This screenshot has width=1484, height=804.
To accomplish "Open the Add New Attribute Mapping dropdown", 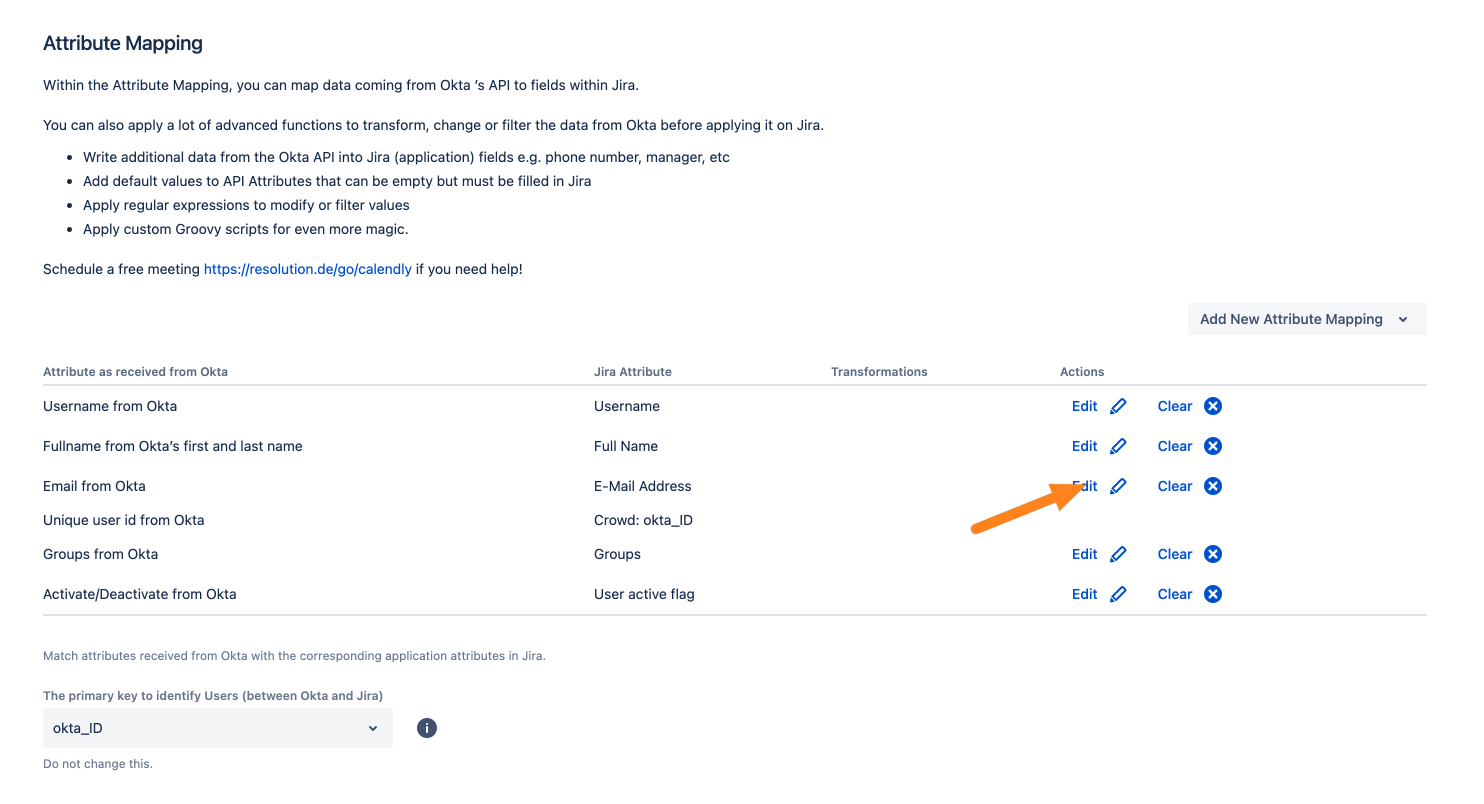I will (1306, 319).
